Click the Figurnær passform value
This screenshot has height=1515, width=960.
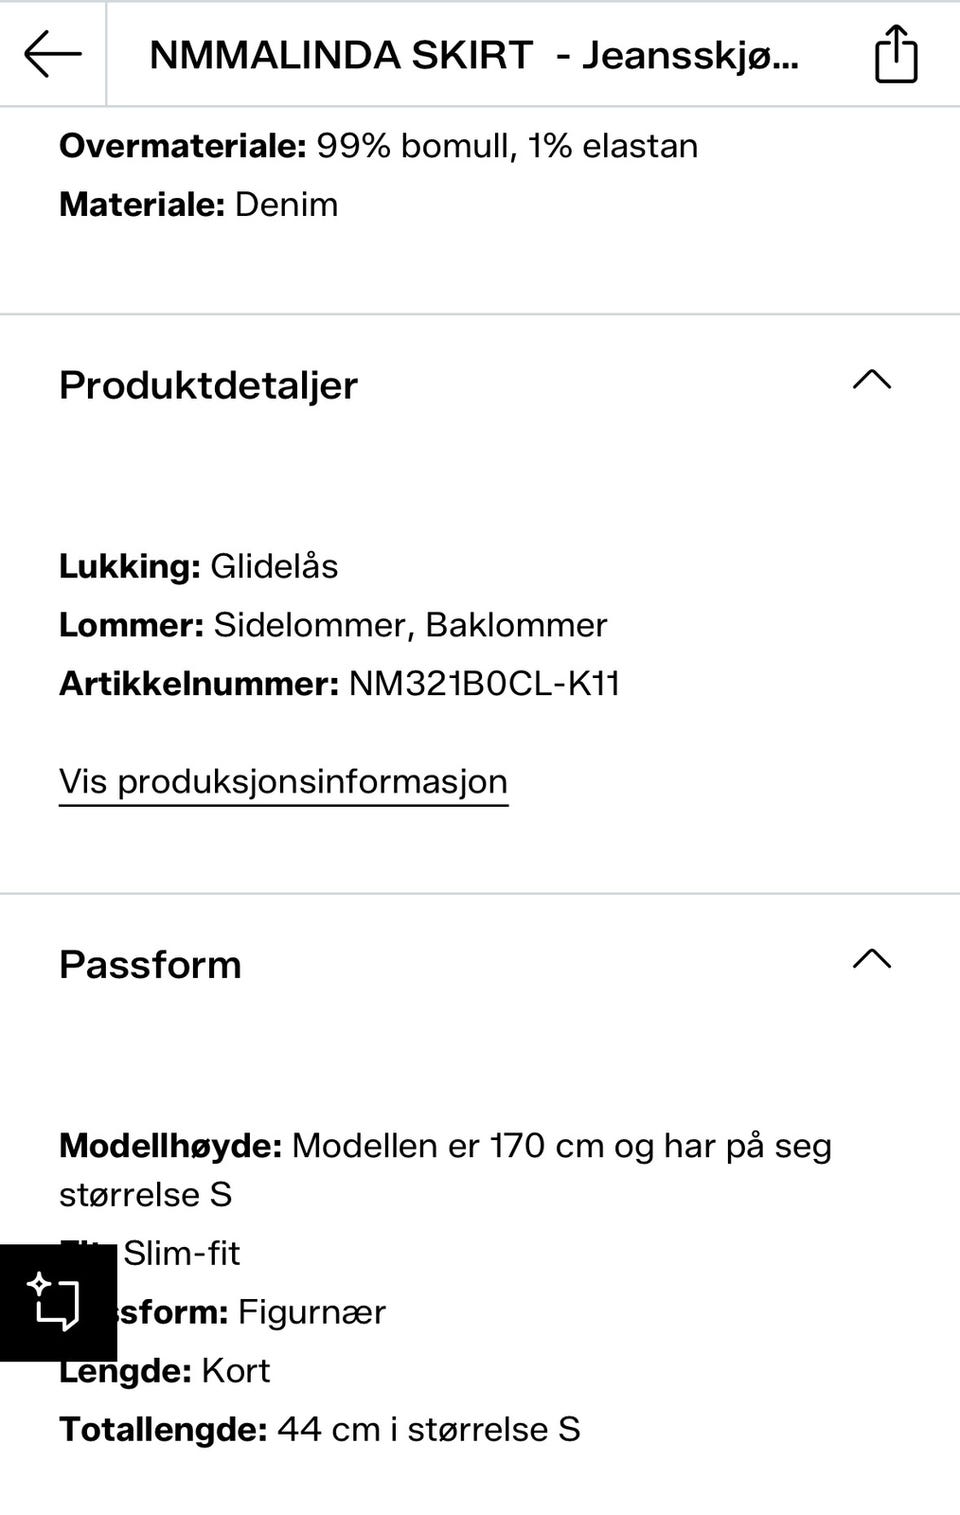(x=311, y=1312)
